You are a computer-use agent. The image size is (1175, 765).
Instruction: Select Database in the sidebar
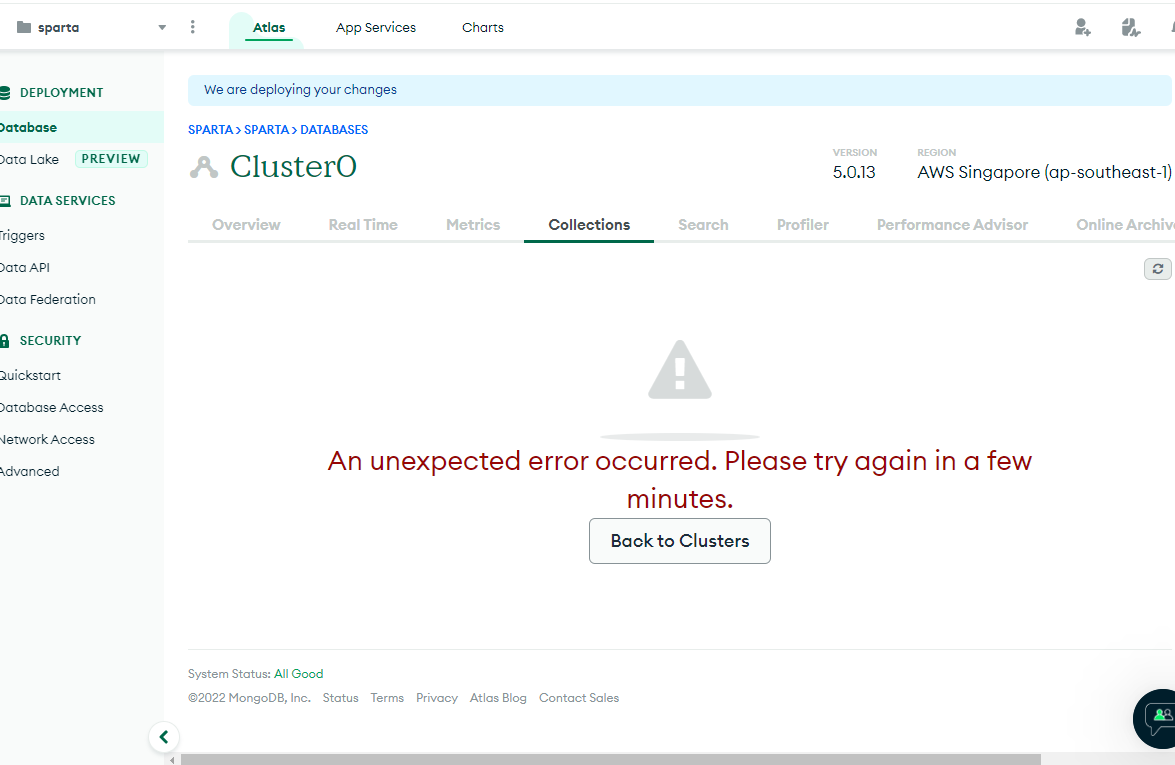82,127
